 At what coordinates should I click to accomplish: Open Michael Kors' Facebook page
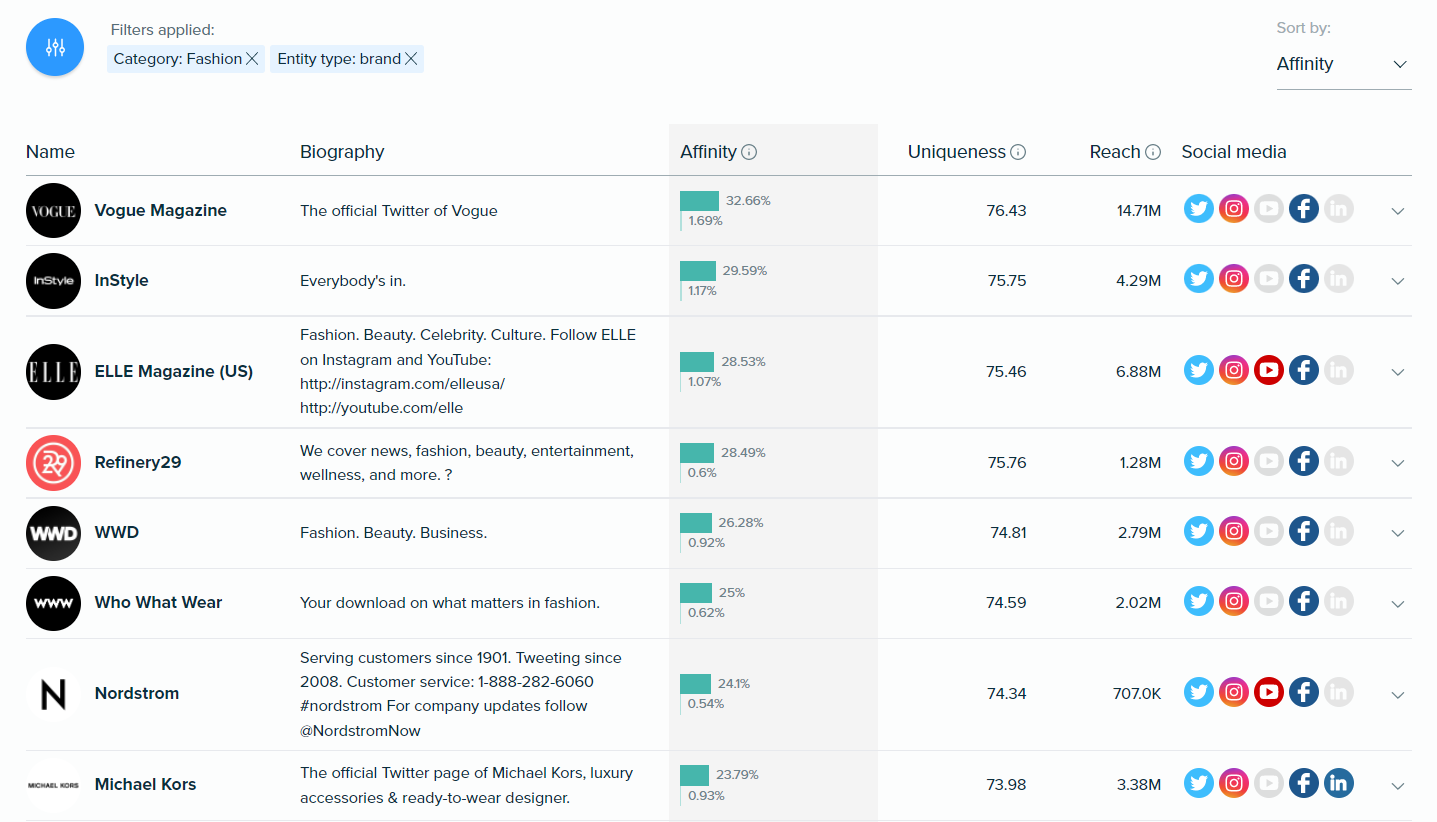1303,784
